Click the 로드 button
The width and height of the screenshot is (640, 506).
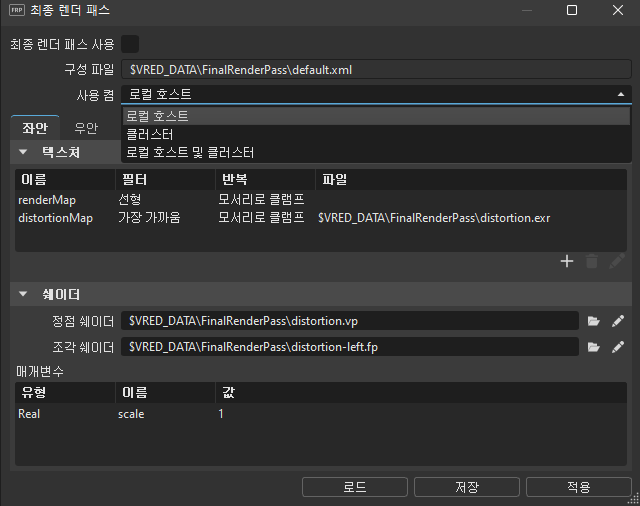click(x=355, y=487)
